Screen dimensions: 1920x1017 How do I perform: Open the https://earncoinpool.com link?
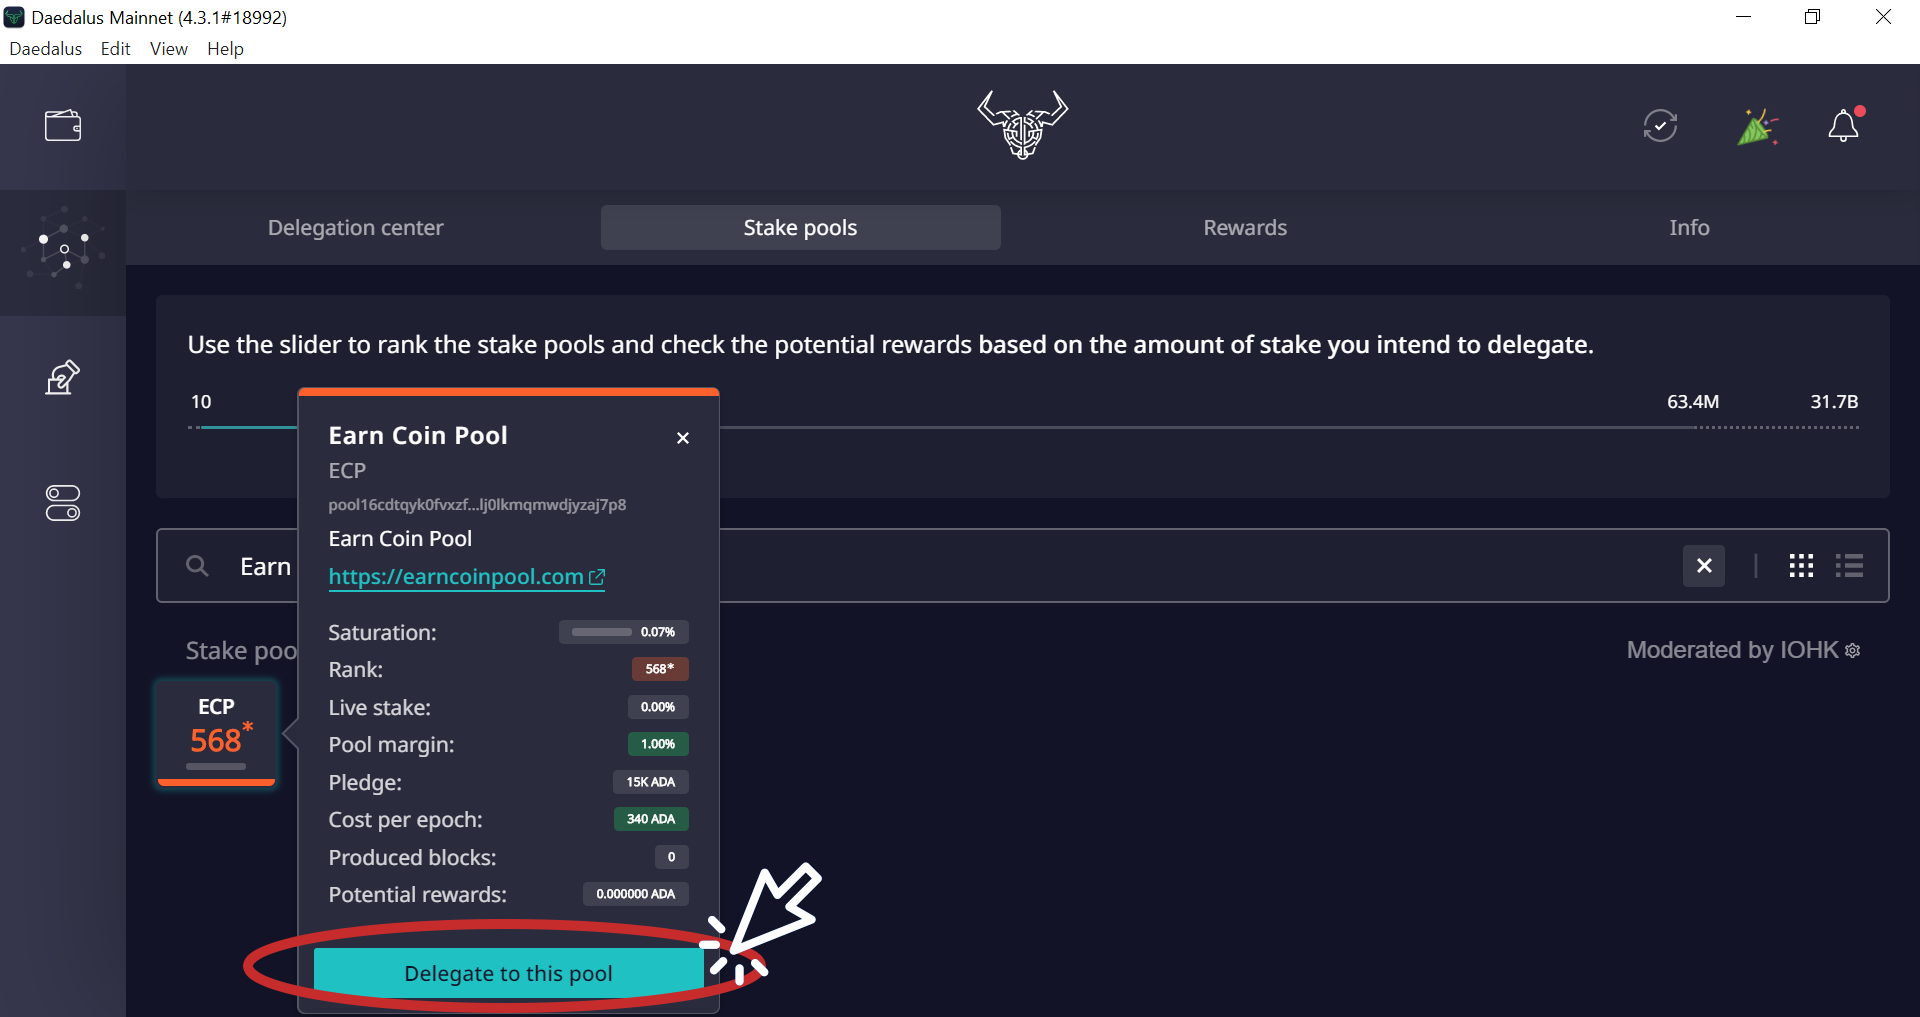[x=455, y=576]
